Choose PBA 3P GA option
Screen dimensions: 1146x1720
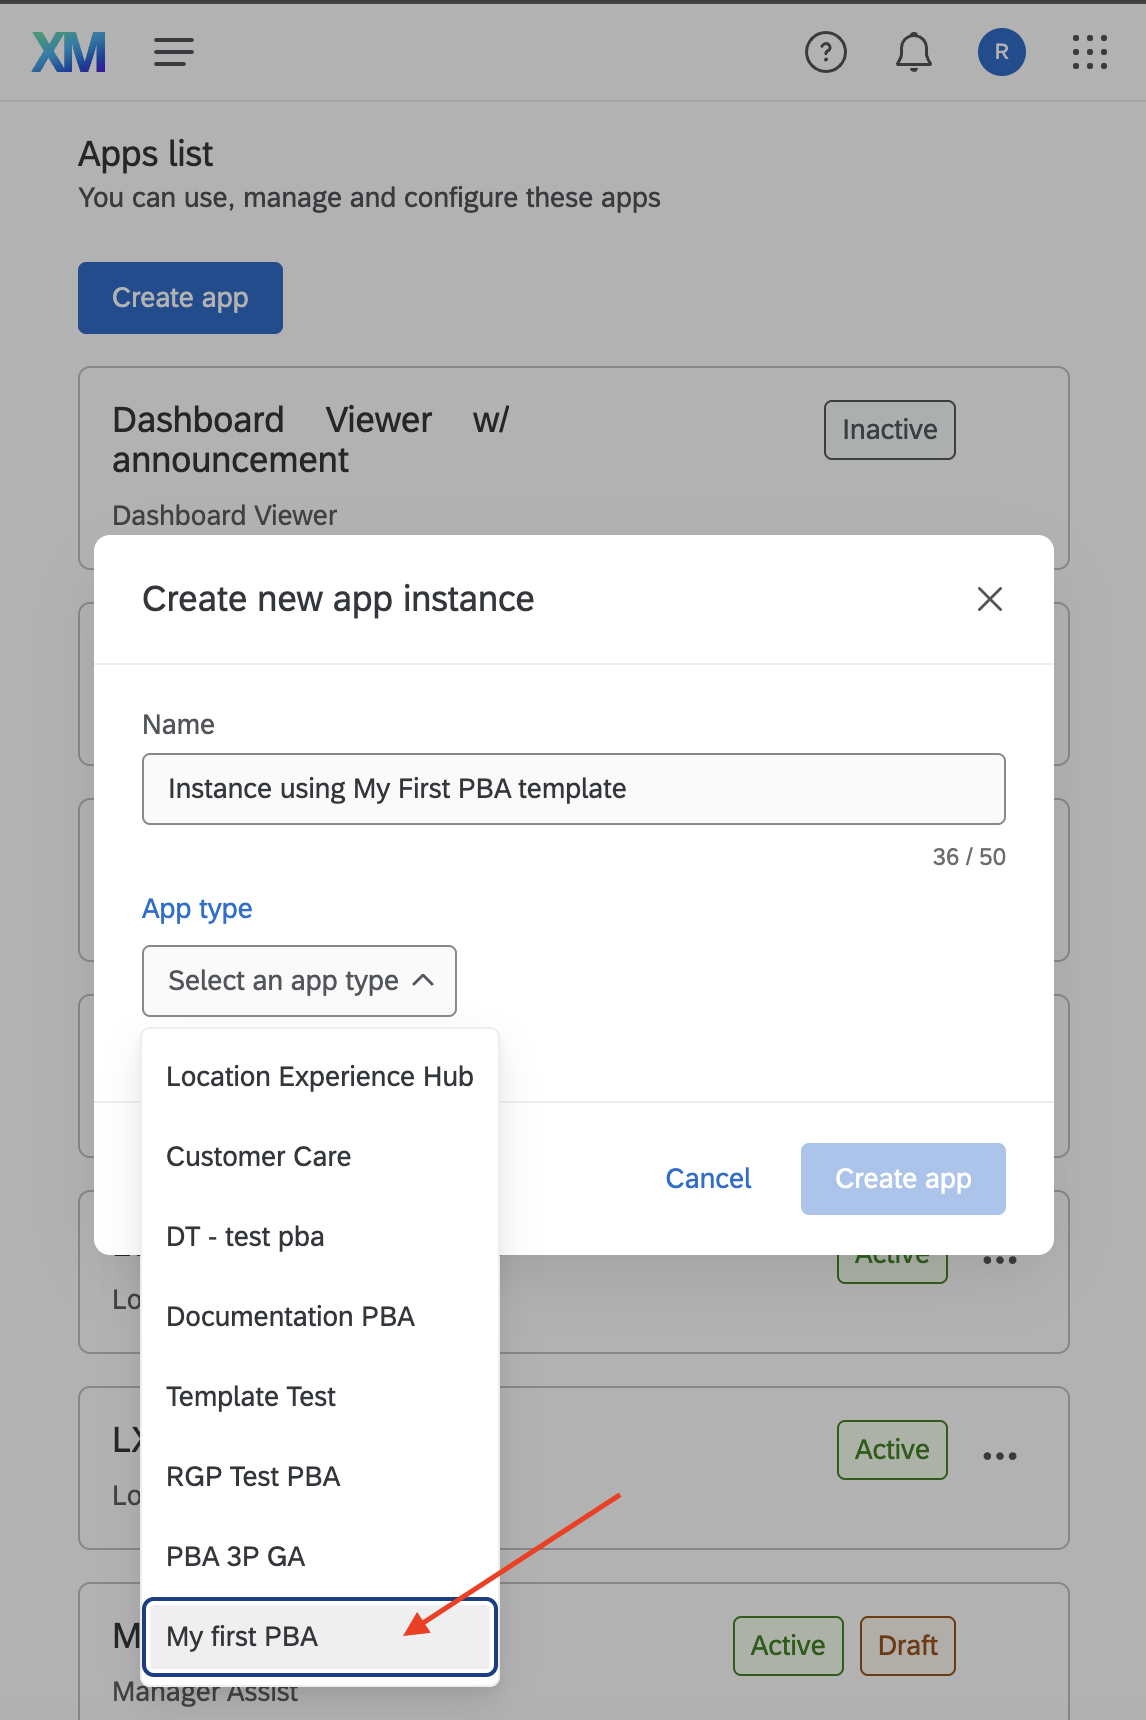320,1557
